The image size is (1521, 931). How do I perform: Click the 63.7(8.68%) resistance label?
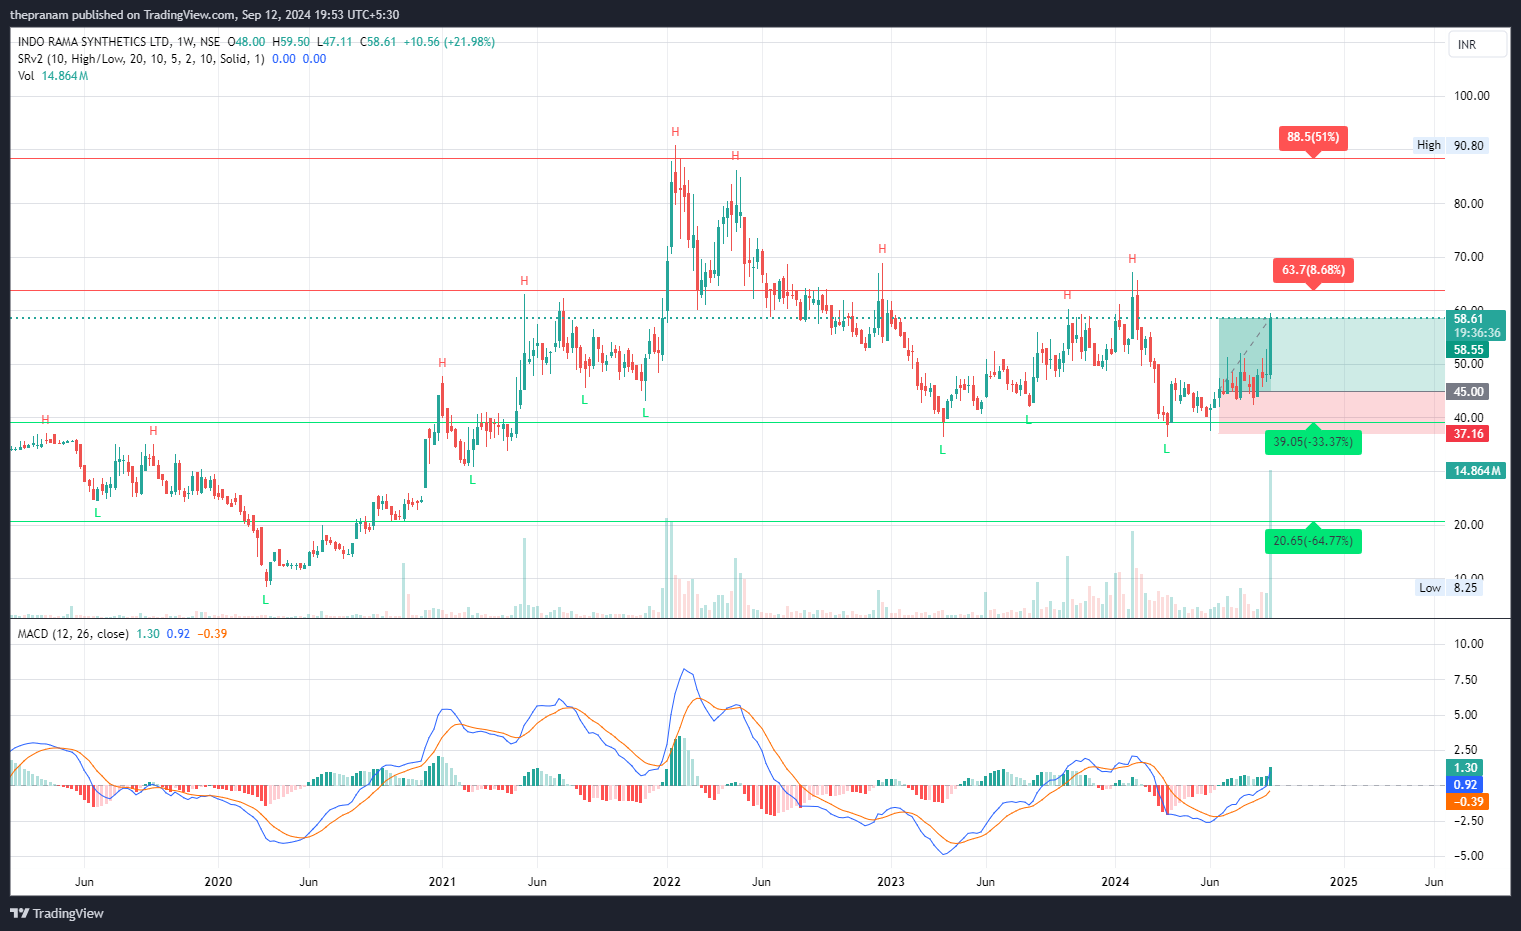click(1313, 270)
